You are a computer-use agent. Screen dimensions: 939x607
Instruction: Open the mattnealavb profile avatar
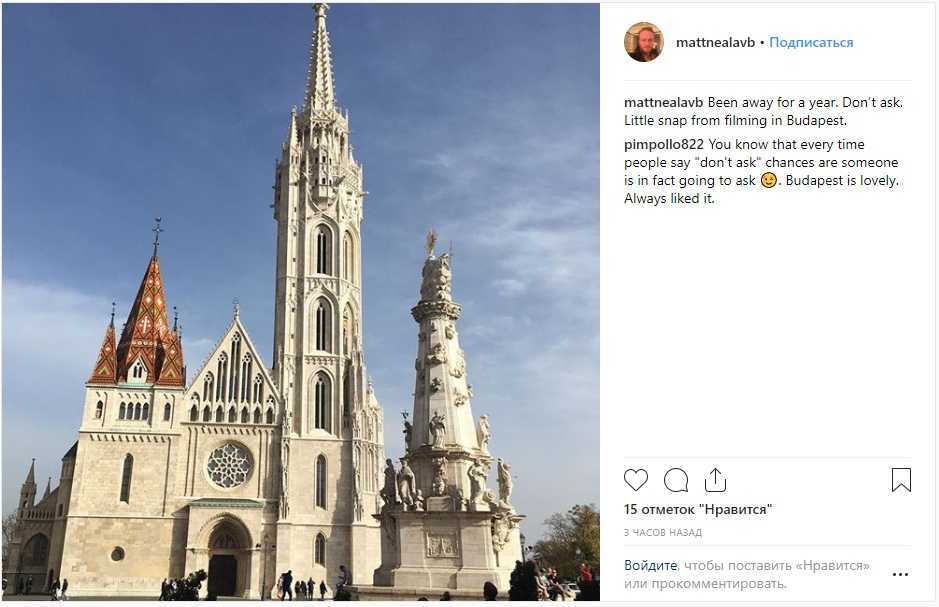tap(643, 42)
